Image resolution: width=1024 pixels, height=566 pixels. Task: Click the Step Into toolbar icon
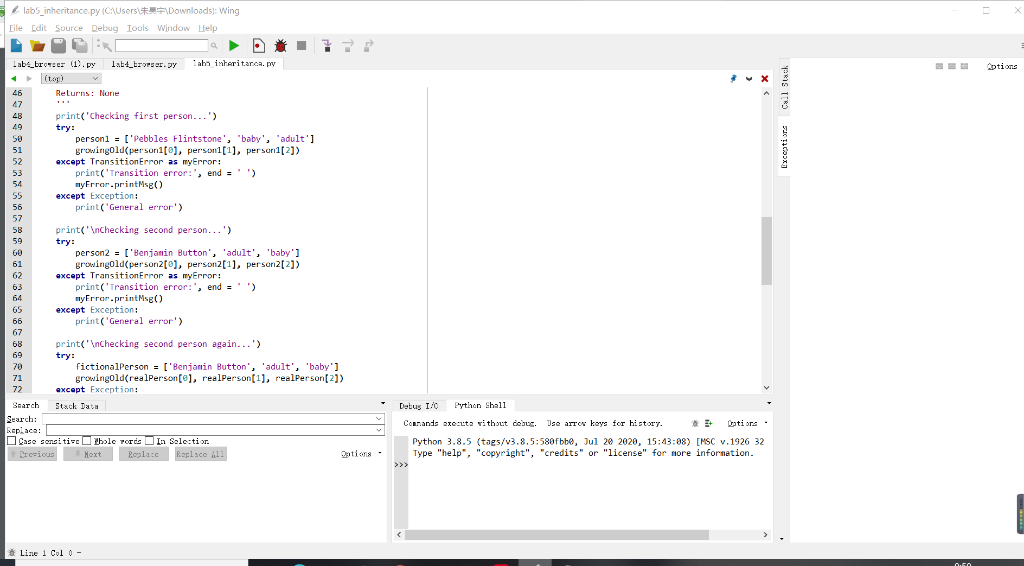[x=327, y=46]
